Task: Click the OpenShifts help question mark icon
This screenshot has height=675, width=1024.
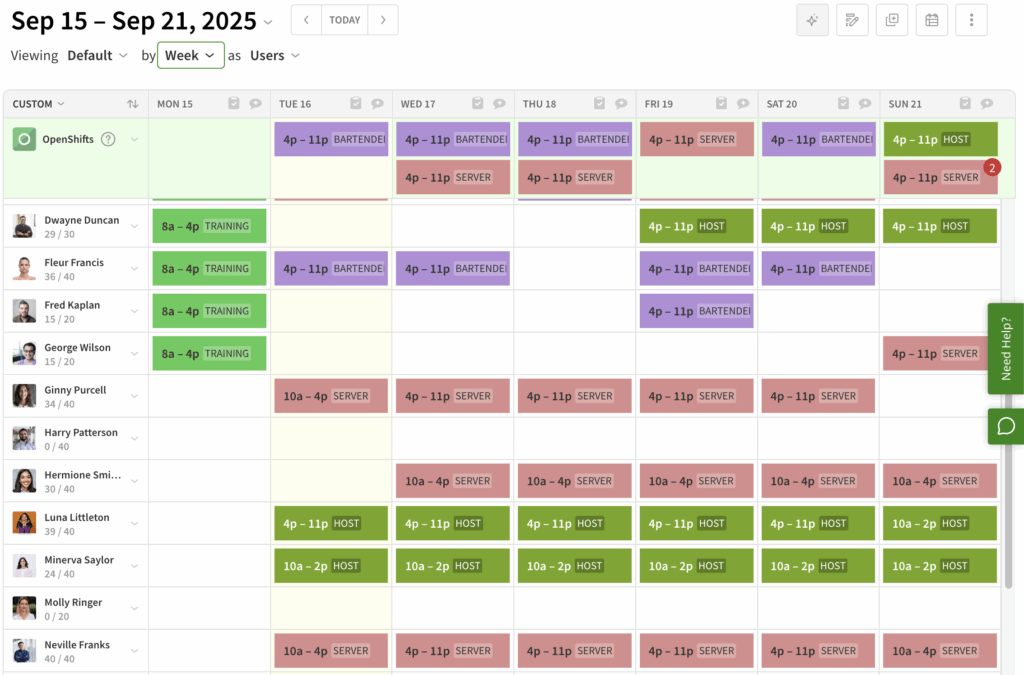Action: 108,139
